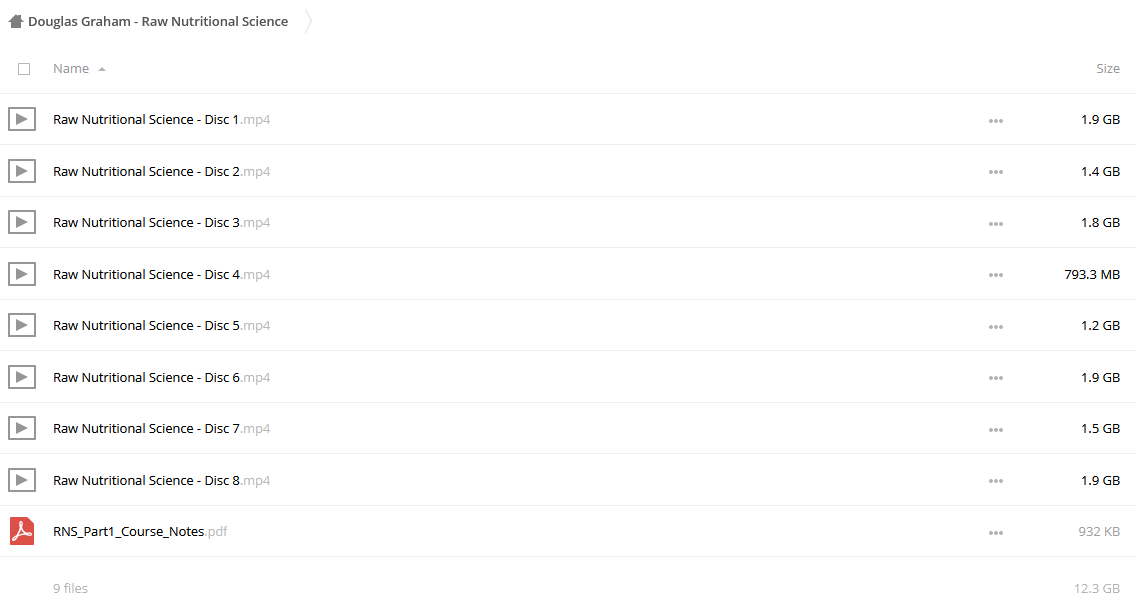Open Raw Nutritional Science - Disc 2.mp4
This screenshot has height=608, width=1136.
click(x=162, y=171)
